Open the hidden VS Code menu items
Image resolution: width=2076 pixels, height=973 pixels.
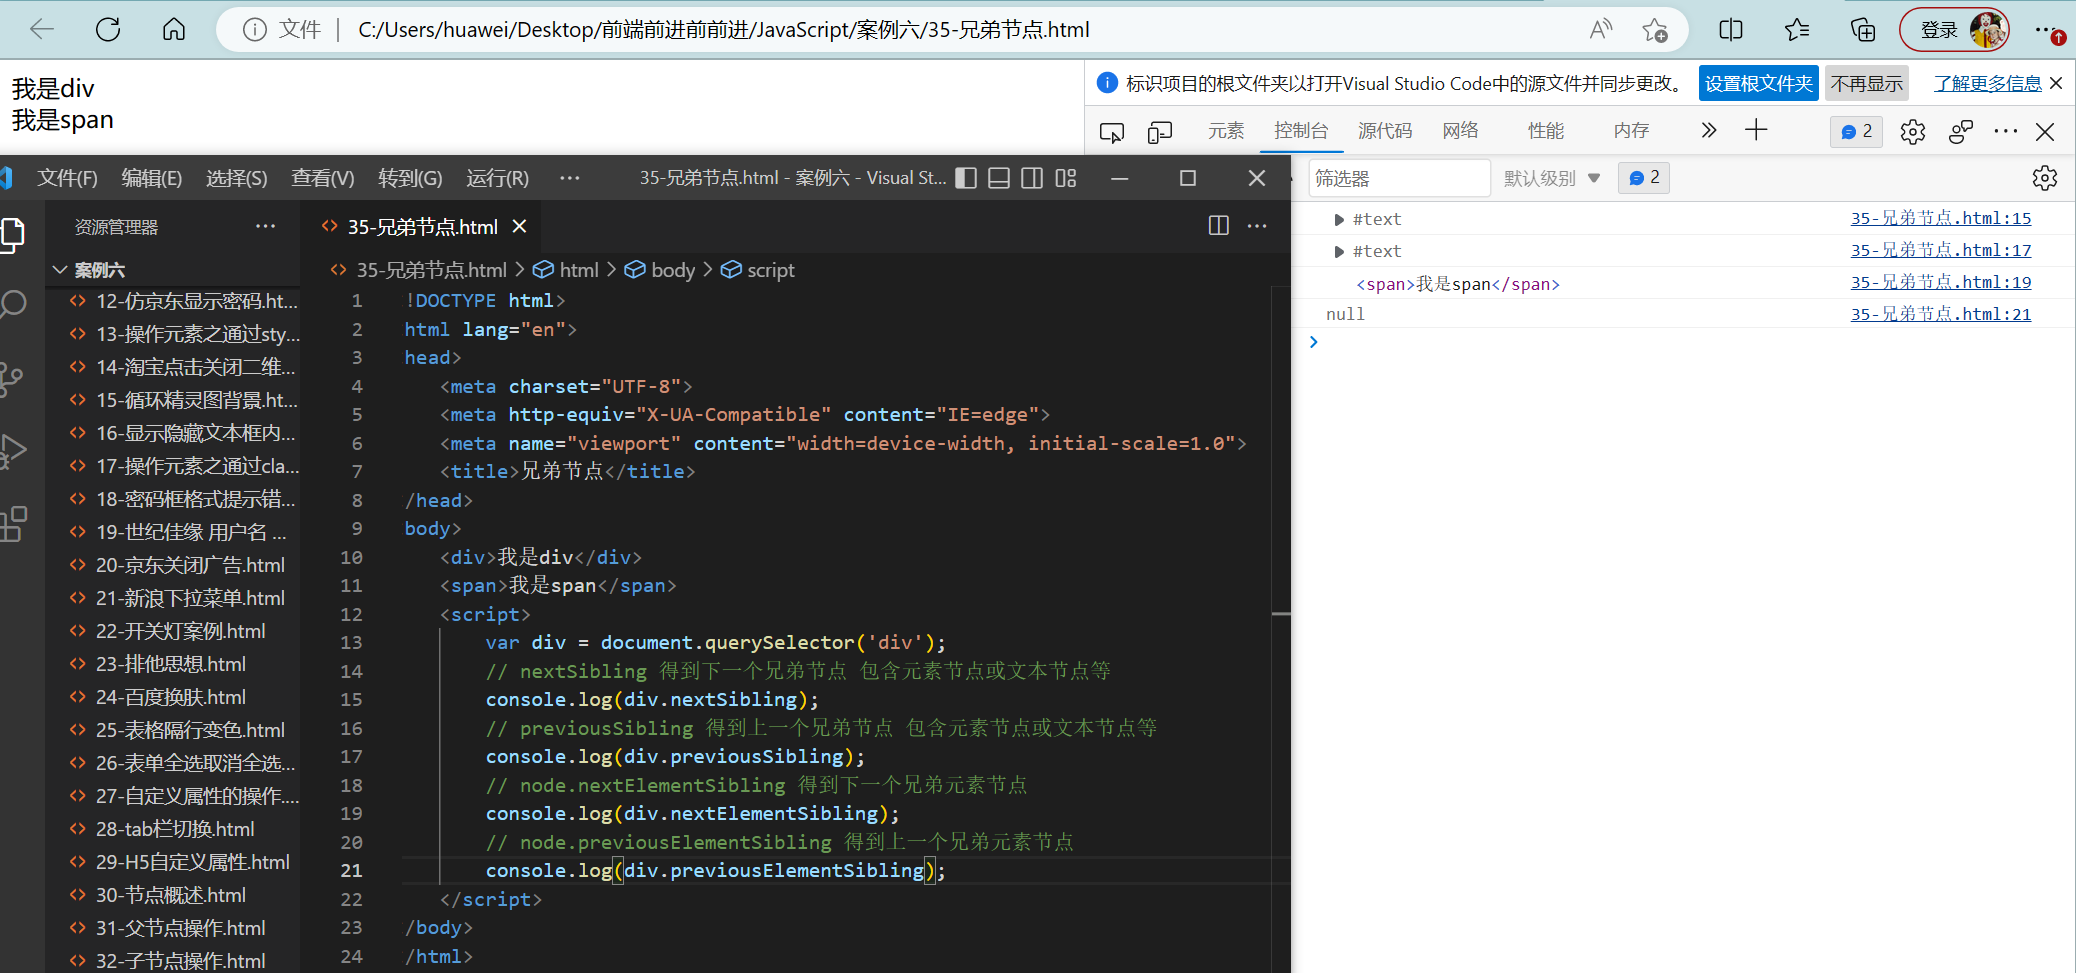click(569, 178)
